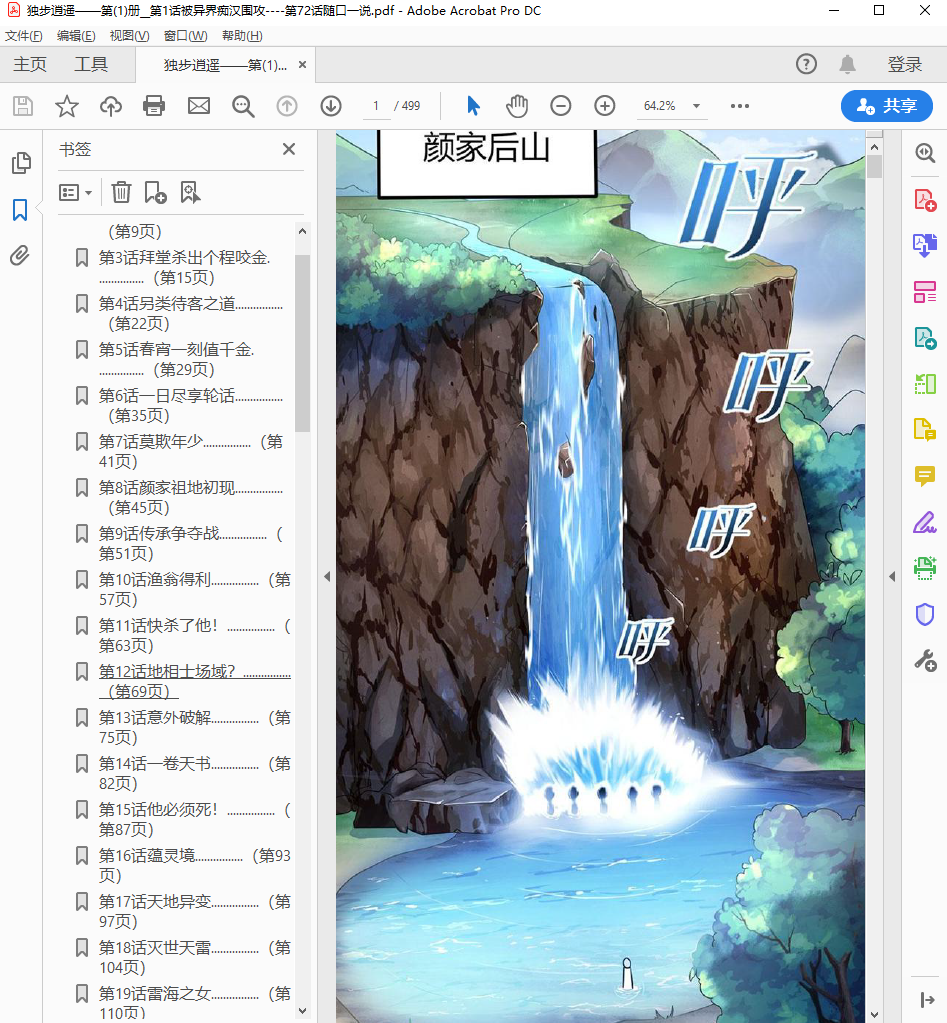Zoom in with plus button
947x1023 pixels.
click(x=605, y=106)
